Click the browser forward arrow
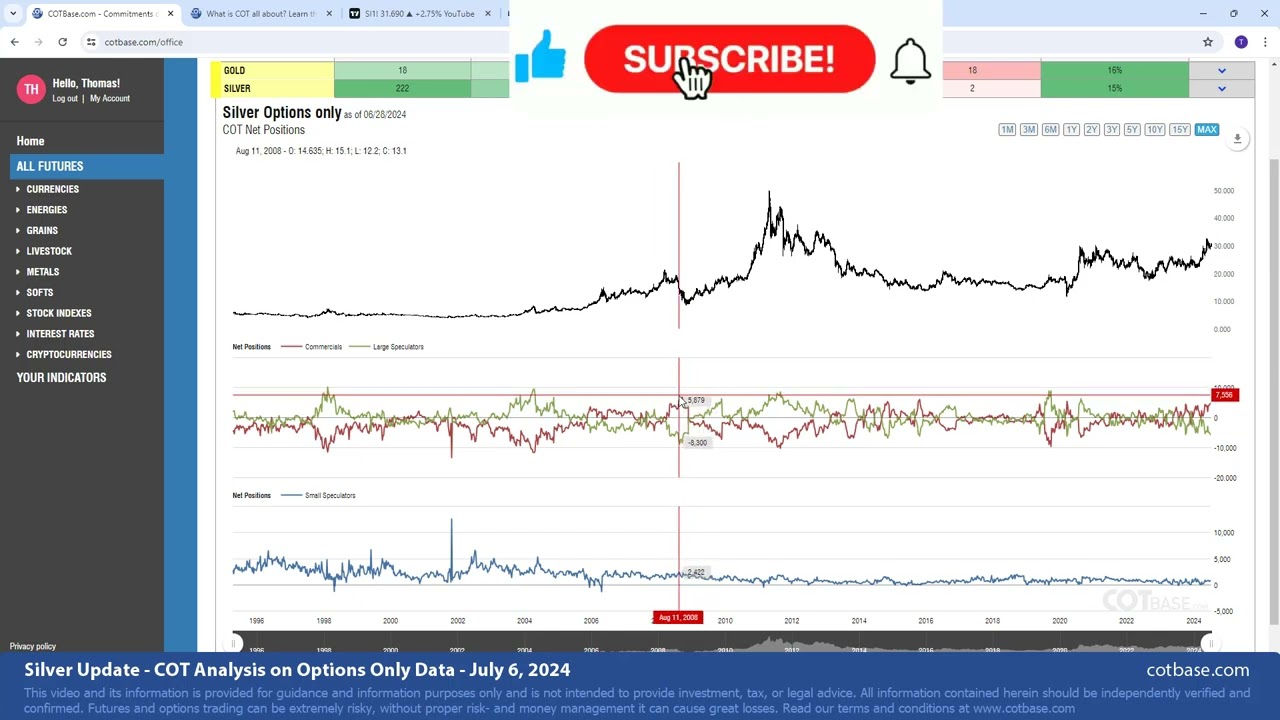The width and height of the screenshot is (1280, 720). (x=39, y=42)
